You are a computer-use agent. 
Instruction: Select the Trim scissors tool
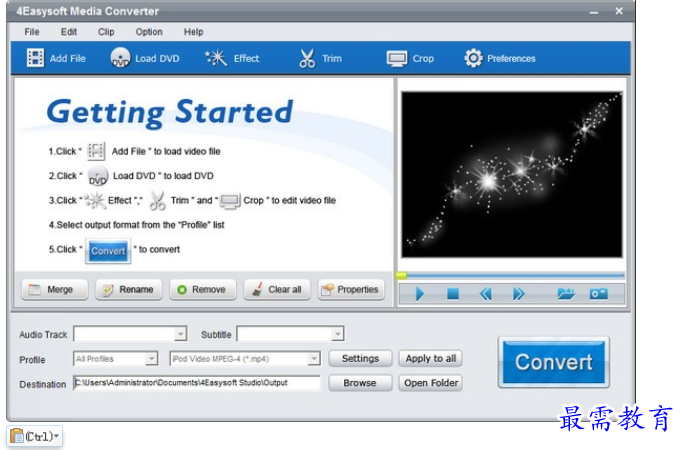click(307, 58)
